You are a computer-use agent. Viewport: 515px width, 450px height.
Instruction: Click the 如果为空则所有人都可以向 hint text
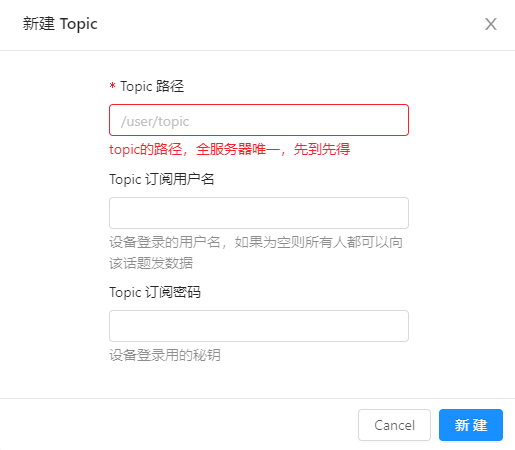pos(319,242)
